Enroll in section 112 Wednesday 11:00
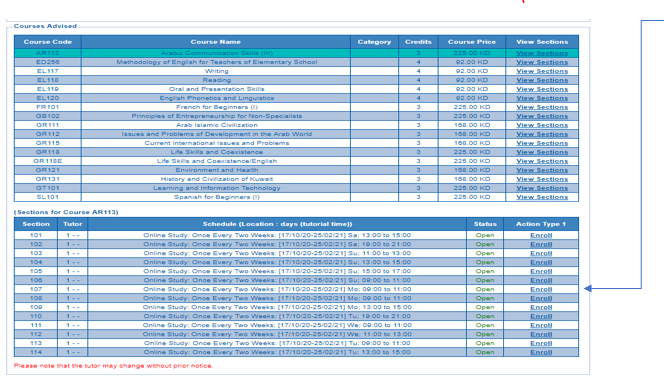The image size is (664, 380). 541,334
